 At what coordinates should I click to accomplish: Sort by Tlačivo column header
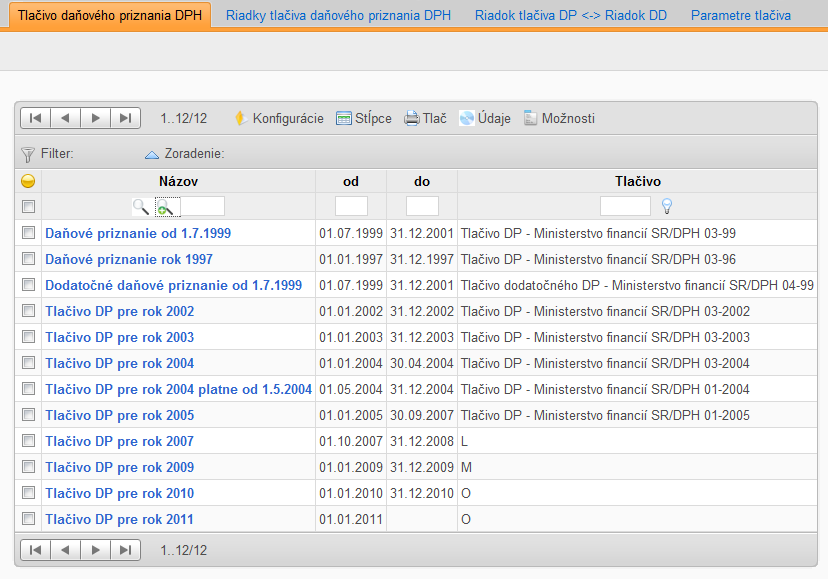pyautogui.click(x=637, y=181)
